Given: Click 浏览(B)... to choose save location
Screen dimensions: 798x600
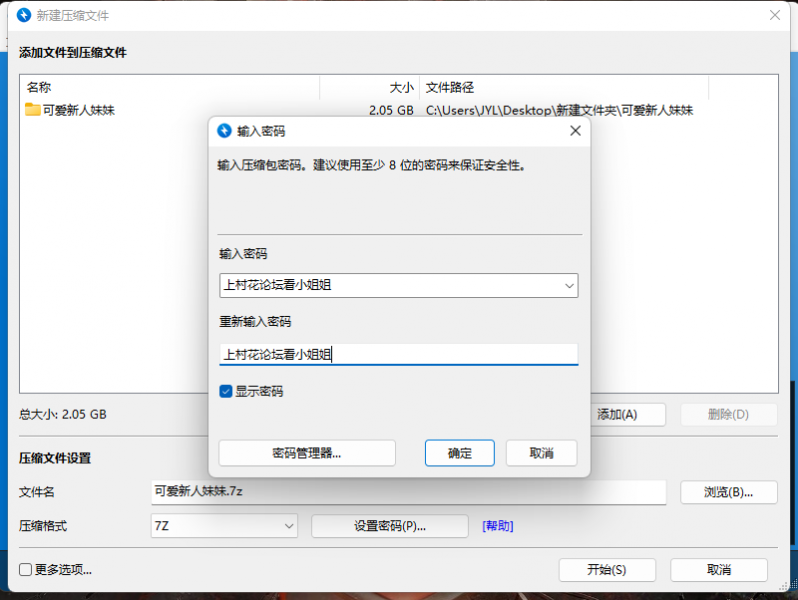Looking at the screenshot, I should (728, 492).
